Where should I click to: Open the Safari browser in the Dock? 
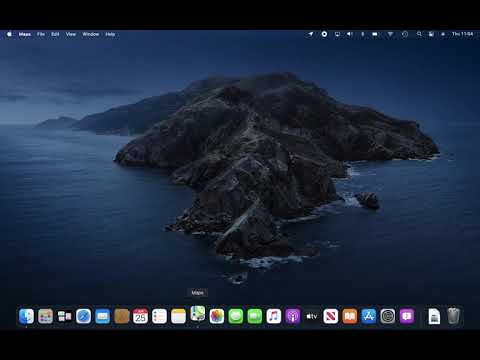coord(83,316)
